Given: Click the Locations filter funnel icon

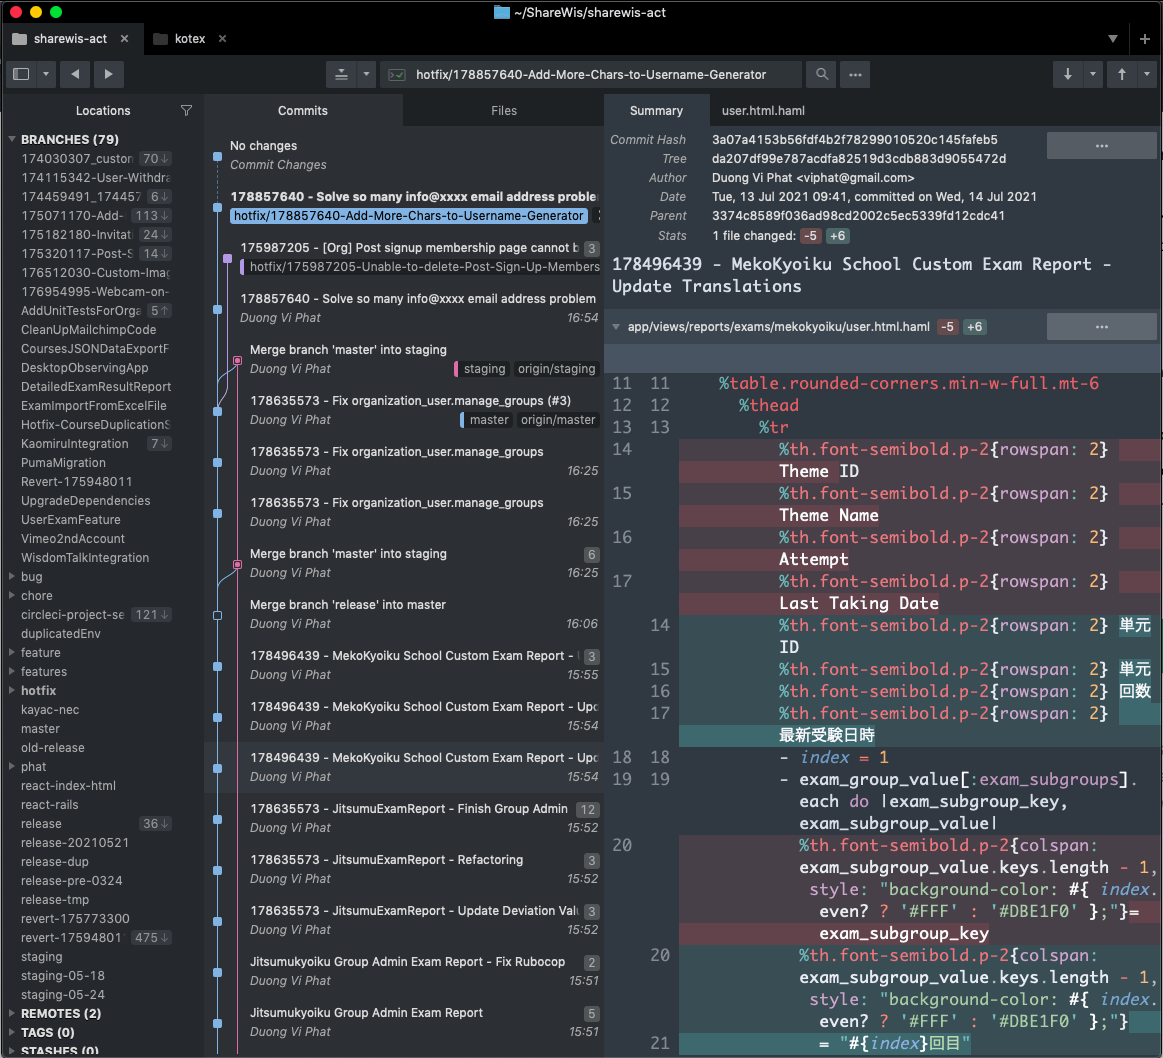Looking at the screenshot, I should tap(186, 111).
